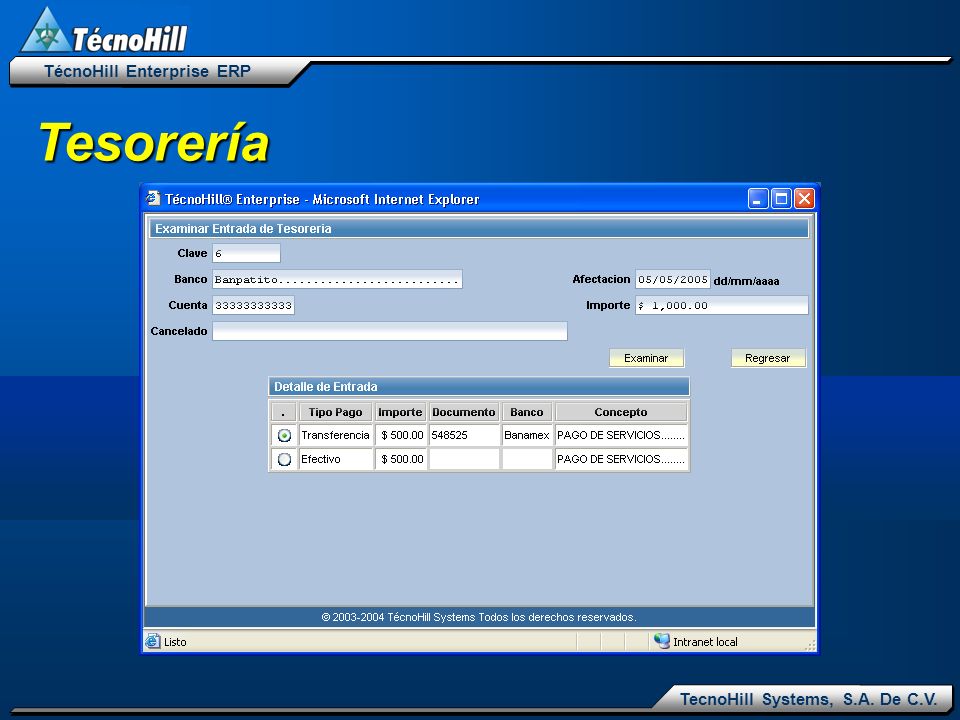Click the Listo status bar page icon
The width and height of the screenshot is (960, 720).
pos(152,641)
